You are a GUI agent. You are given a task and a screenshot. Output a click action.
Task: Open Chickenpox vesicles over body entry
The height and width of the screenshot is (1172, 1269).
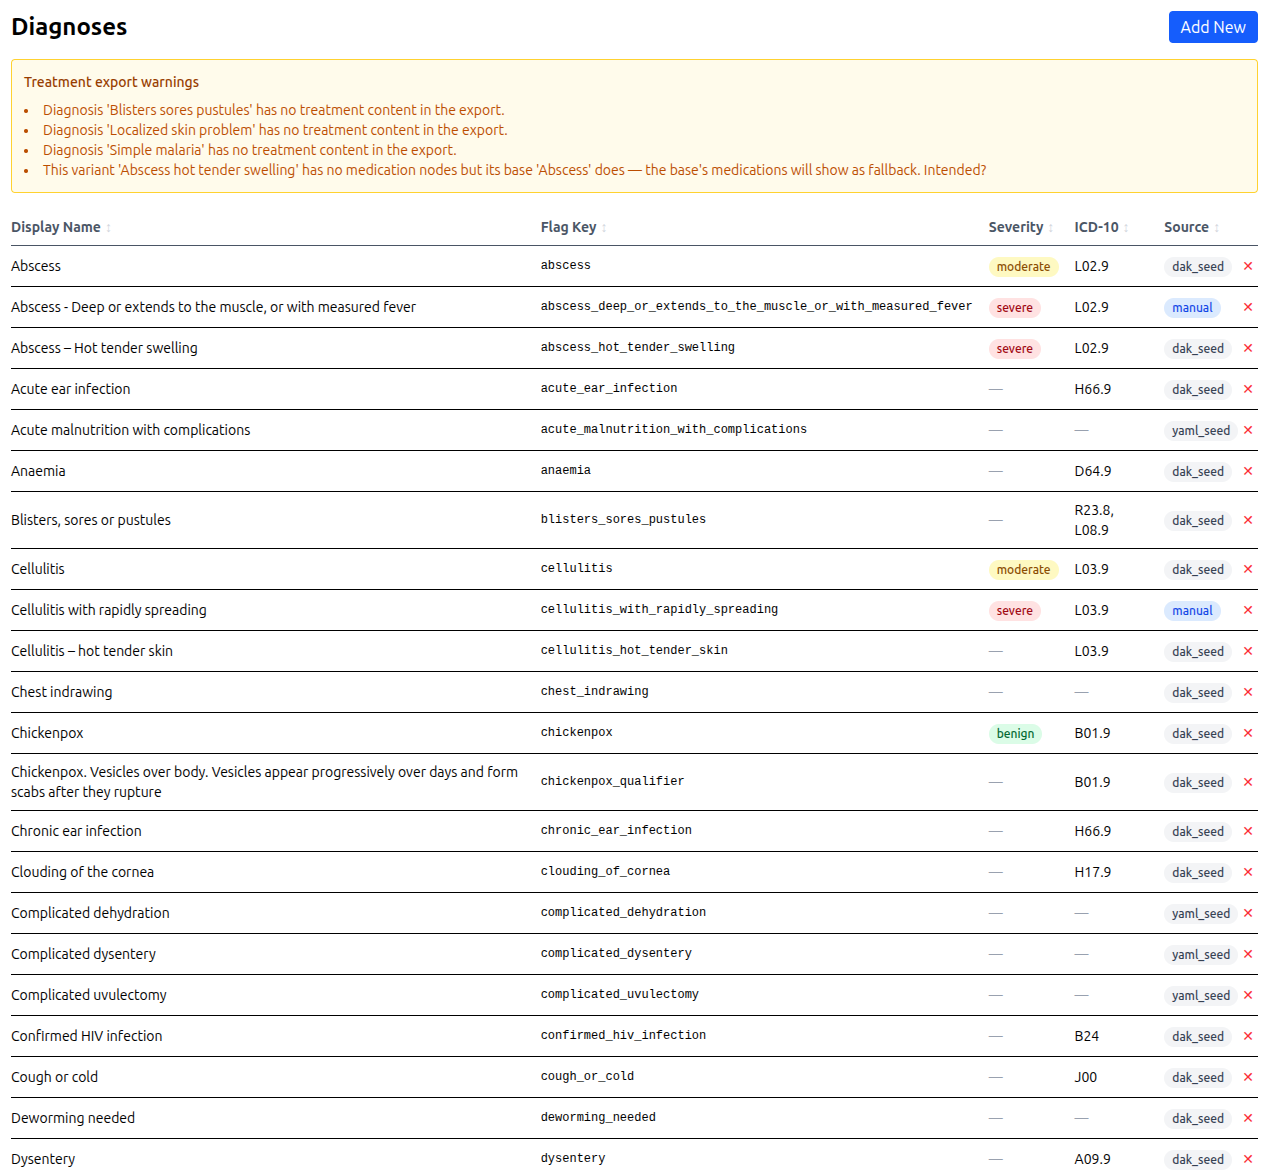click(265, 782)
